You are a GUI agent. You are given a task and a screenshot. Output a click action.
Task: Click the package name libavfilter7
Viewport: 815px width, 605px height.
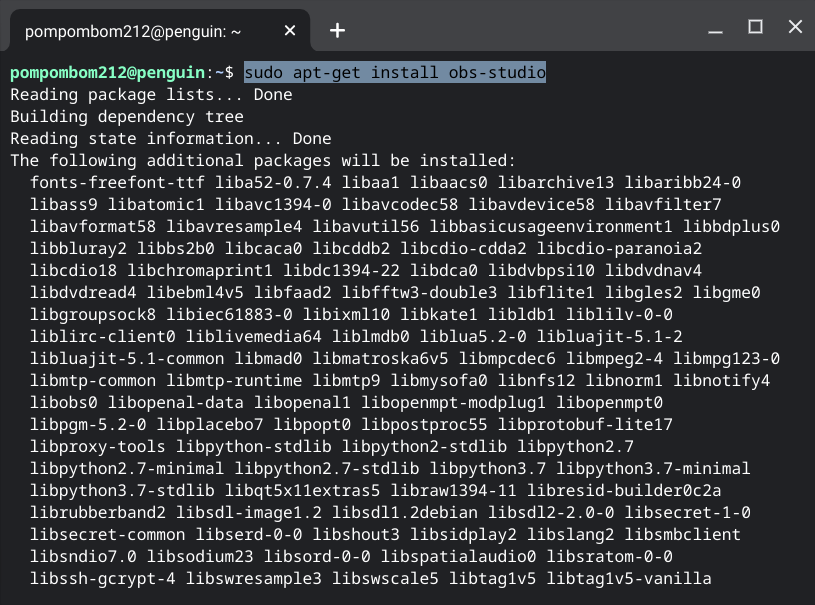[663, 204]
